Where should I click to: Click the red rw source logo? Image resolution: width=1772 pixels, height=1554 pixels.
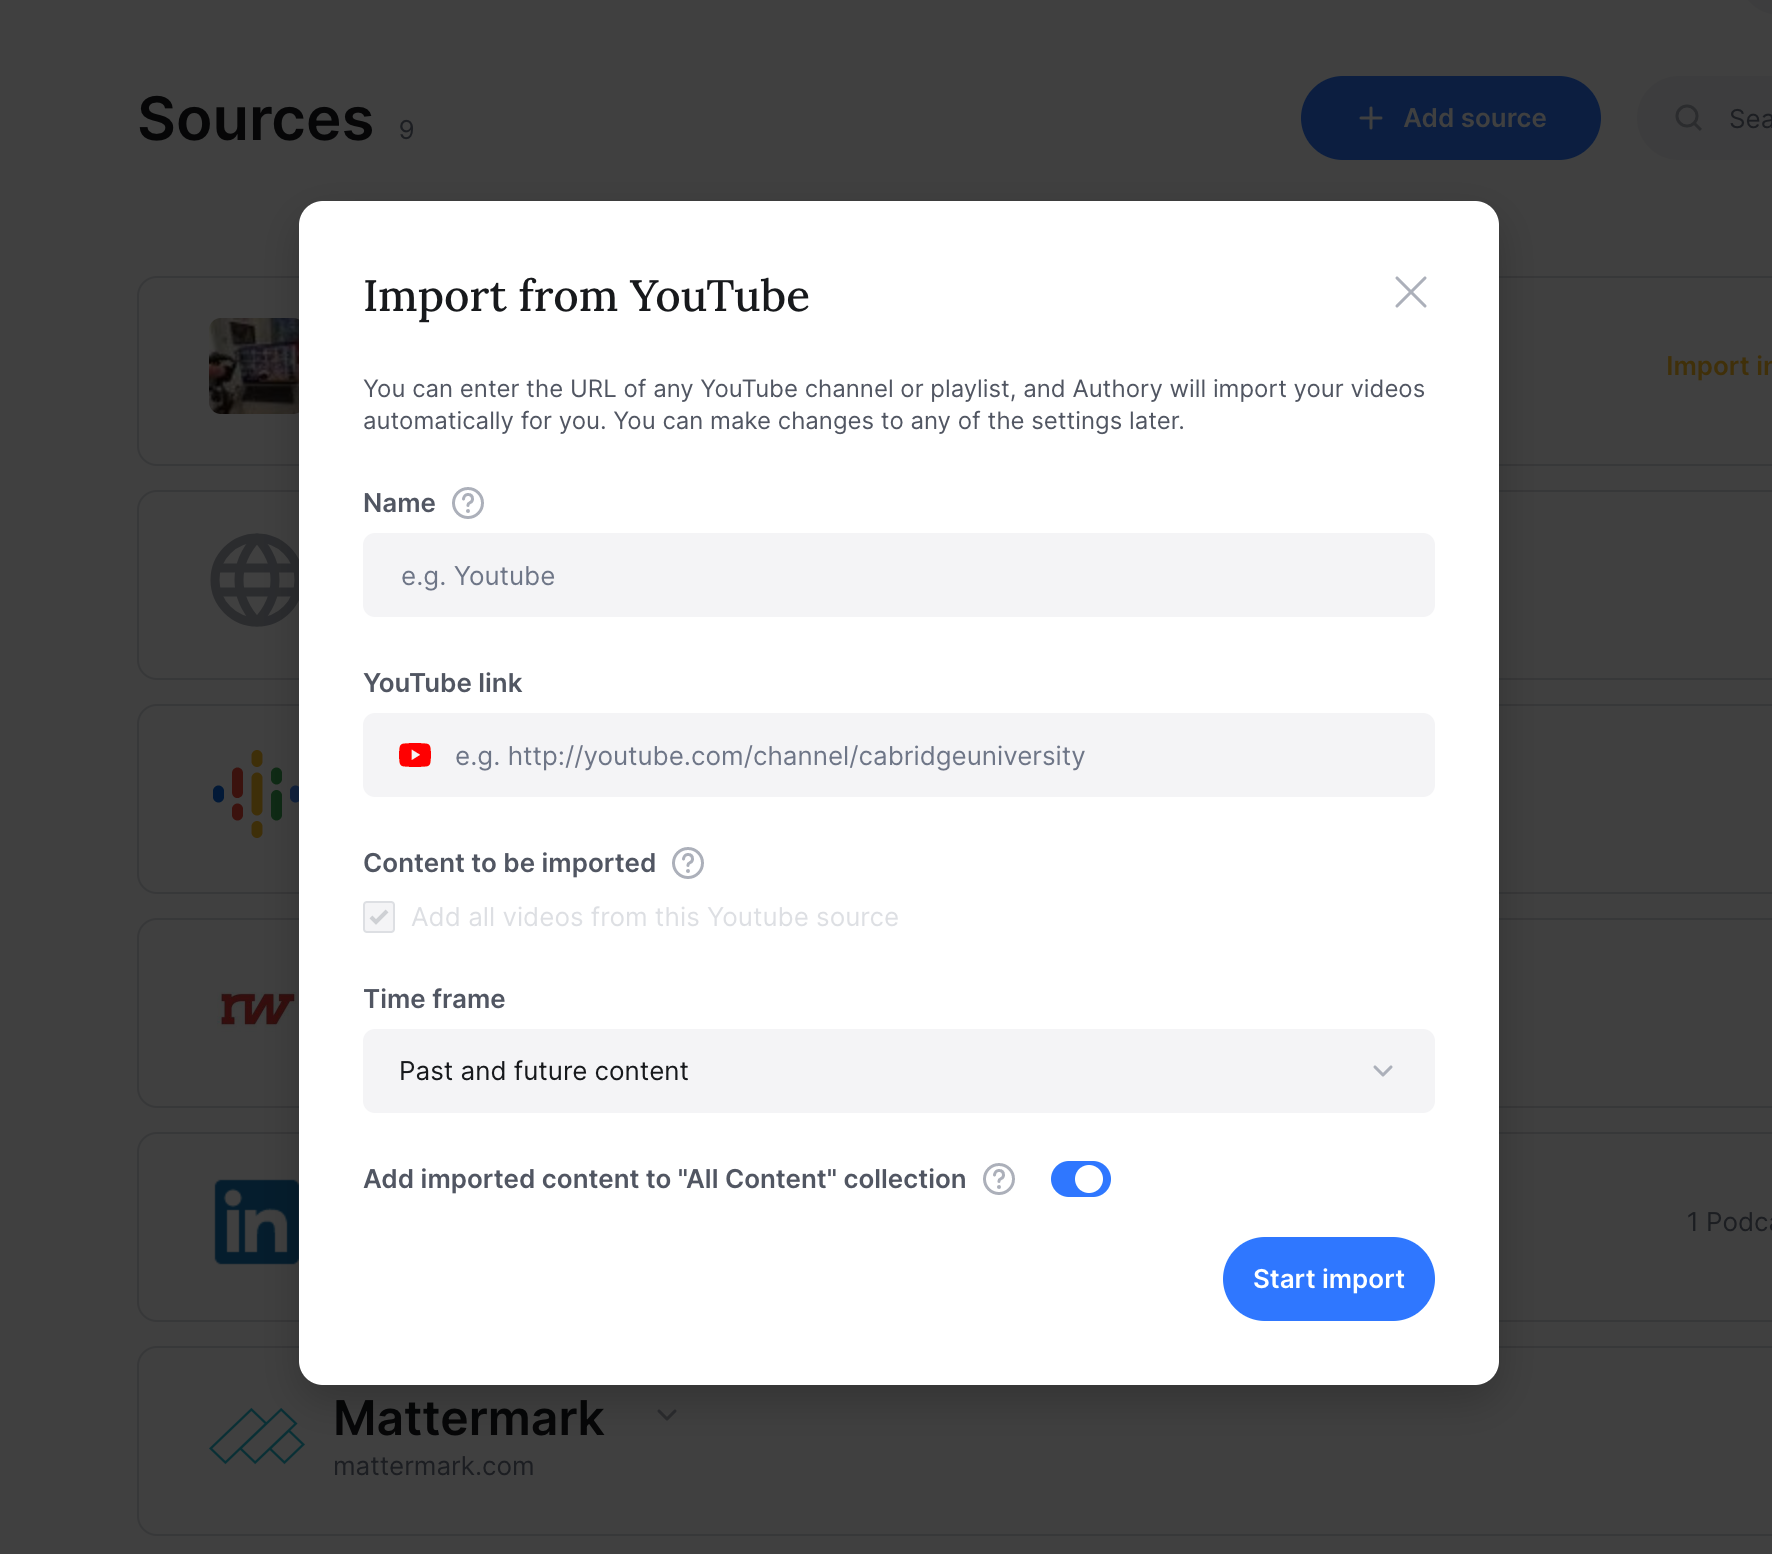257,1008
